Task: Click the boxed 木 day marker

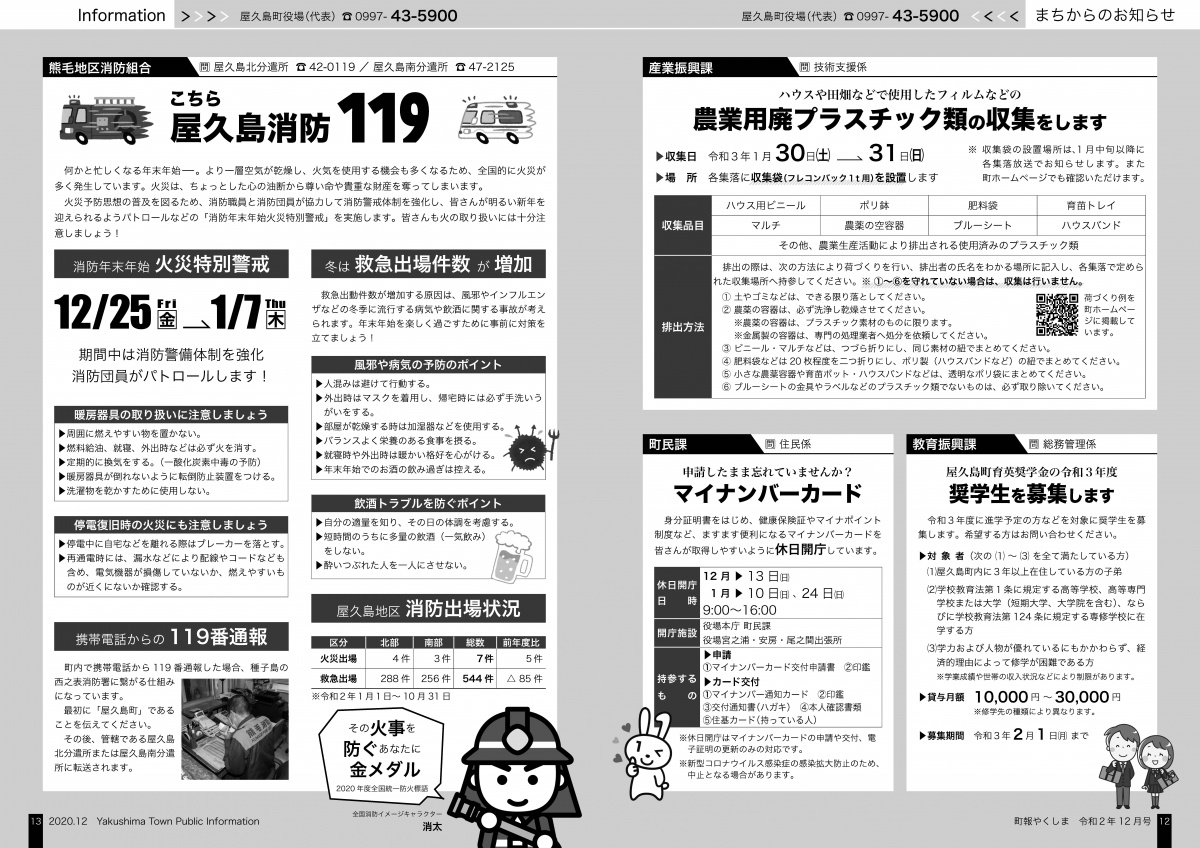Action: coord(275,319)
